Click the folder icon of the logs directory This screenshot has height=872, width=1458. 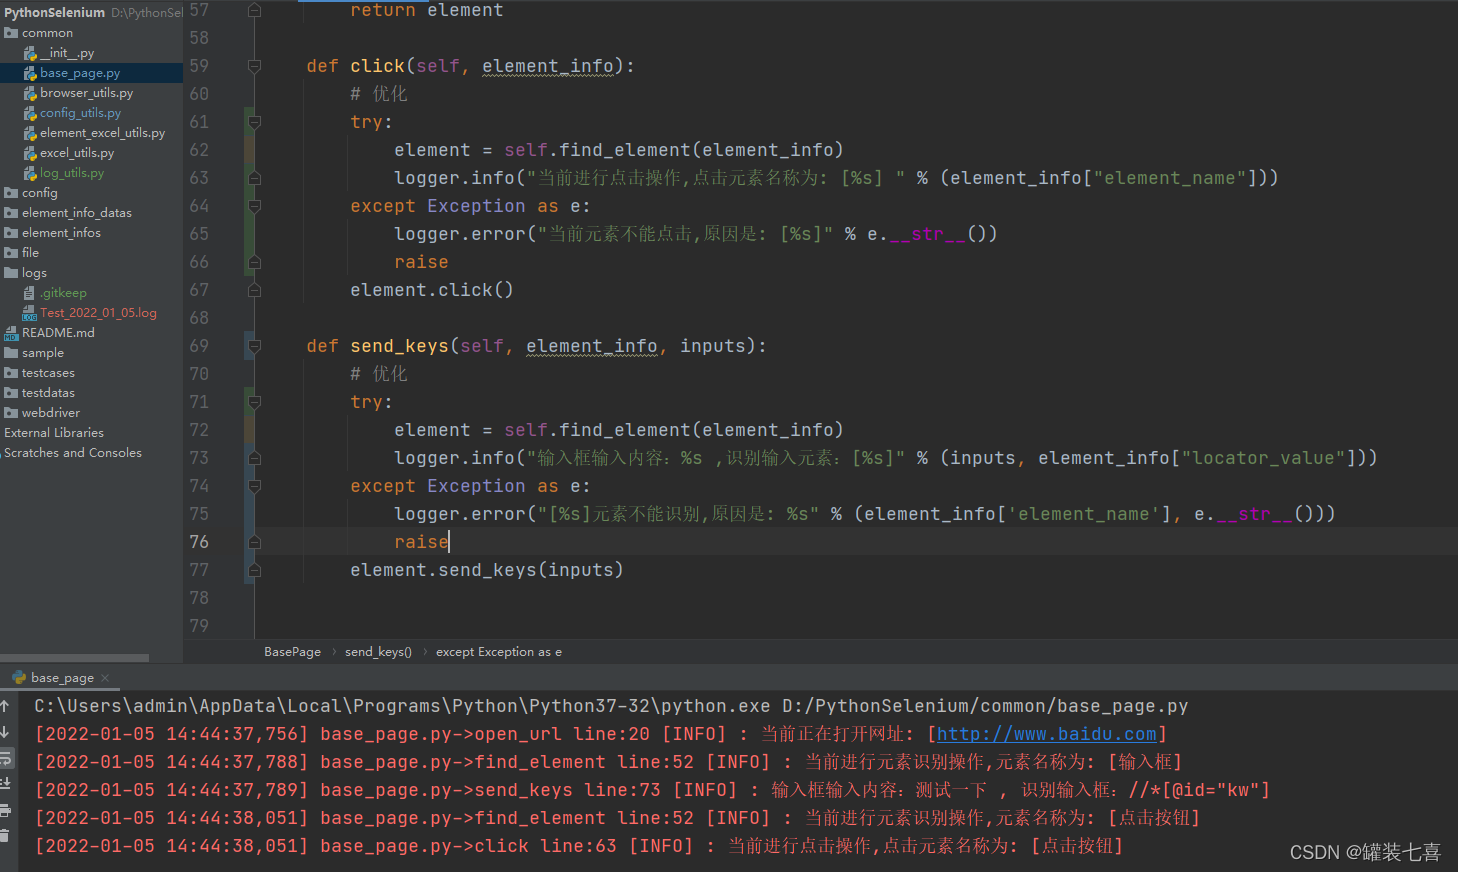(x=11, y=273)
